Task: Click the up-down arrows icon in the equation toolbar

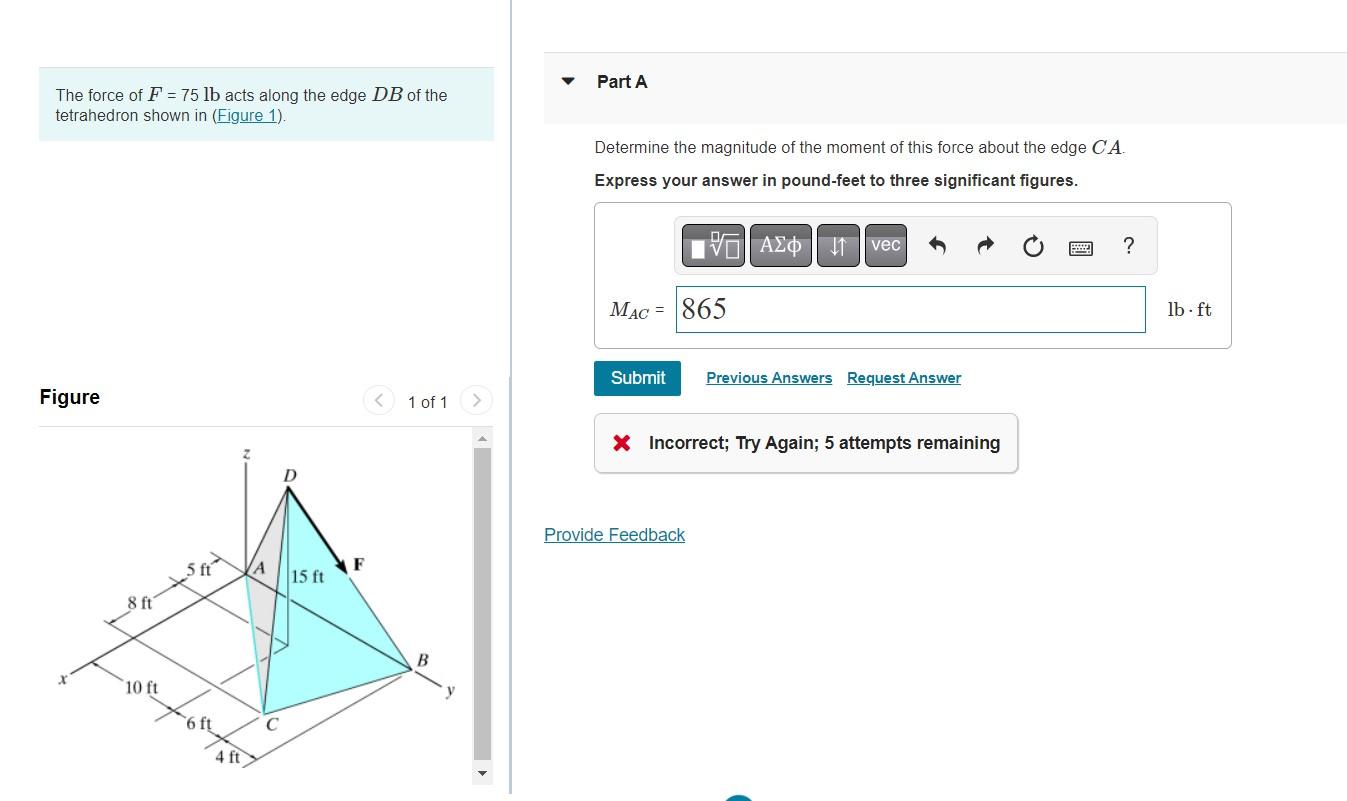Action: point(838,245)
